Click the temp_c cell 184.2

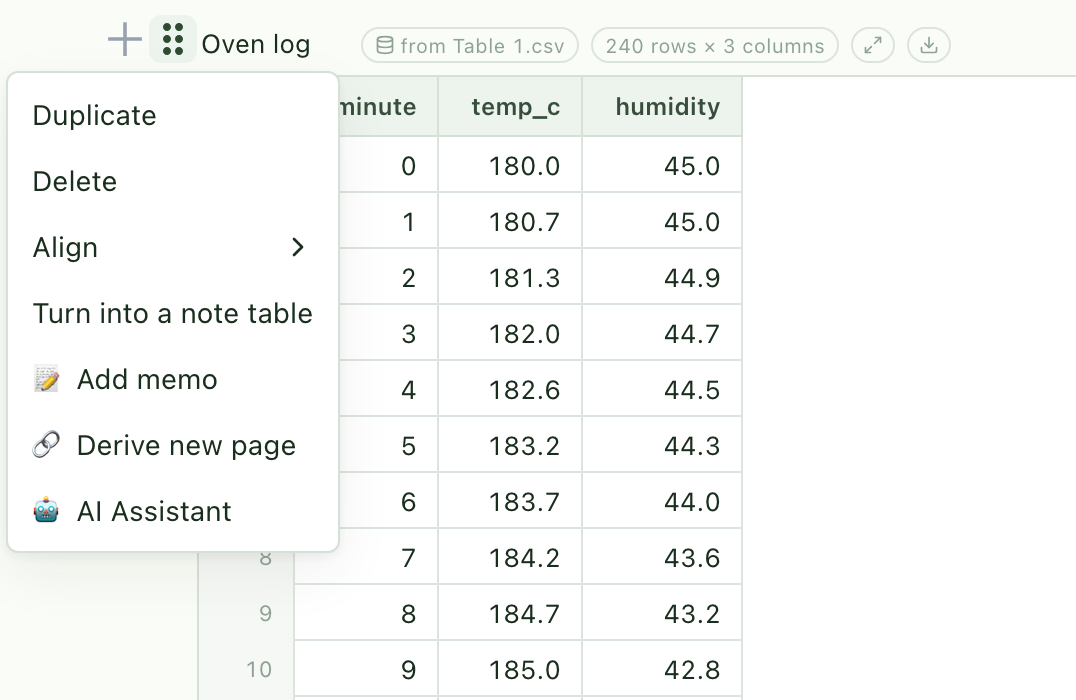coord(510,557)
